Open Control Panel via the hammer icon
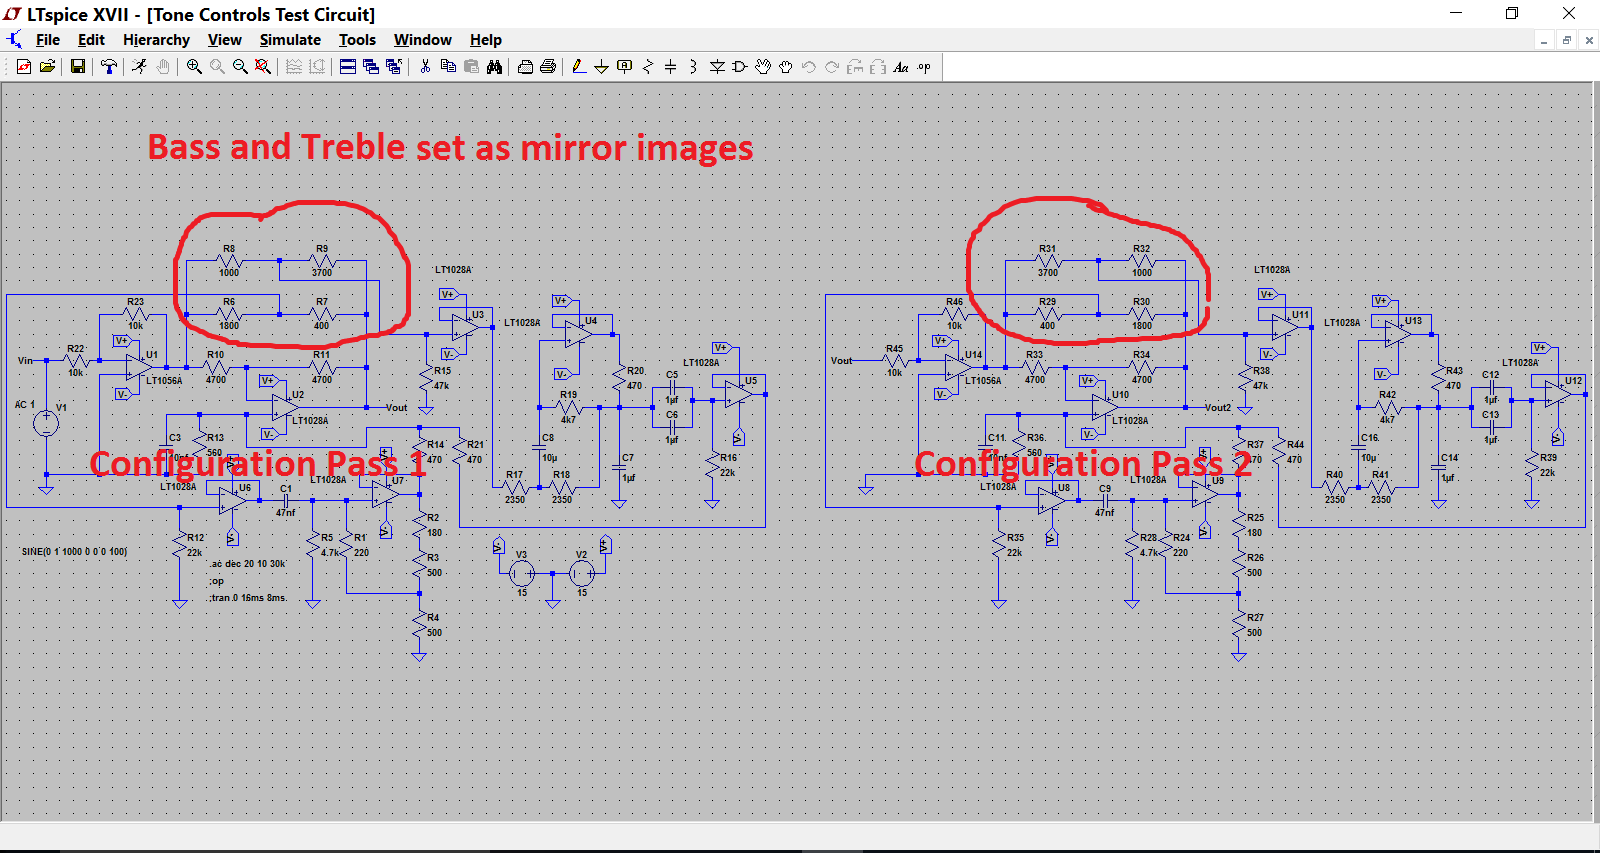The image size is (1600, 853). coord(109,67)
